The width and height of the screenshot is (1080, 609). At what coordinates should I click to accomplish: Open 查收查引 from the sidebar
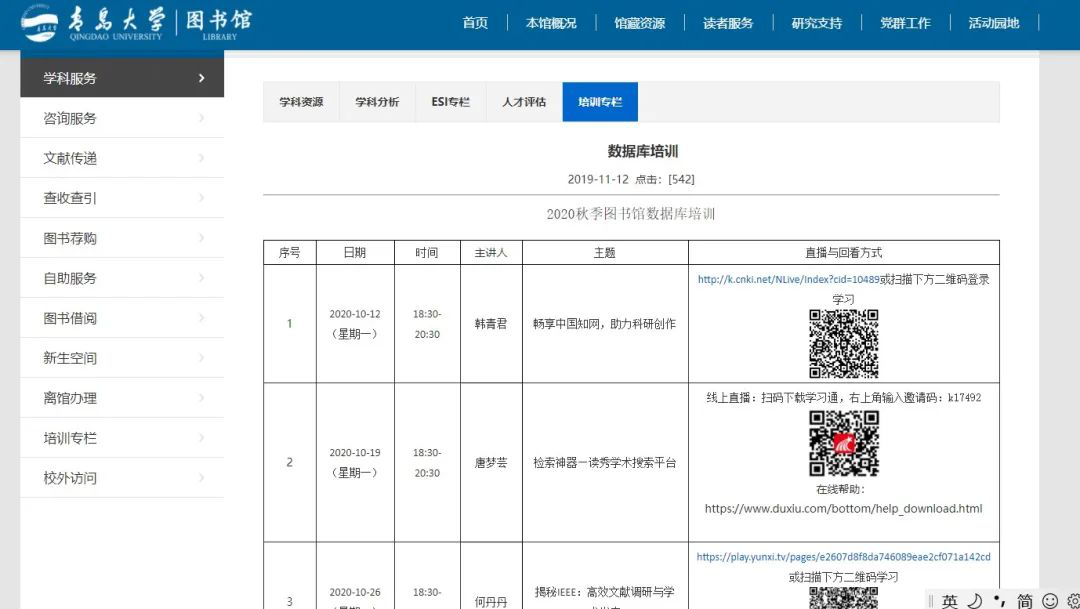click(x=122, y=198)
